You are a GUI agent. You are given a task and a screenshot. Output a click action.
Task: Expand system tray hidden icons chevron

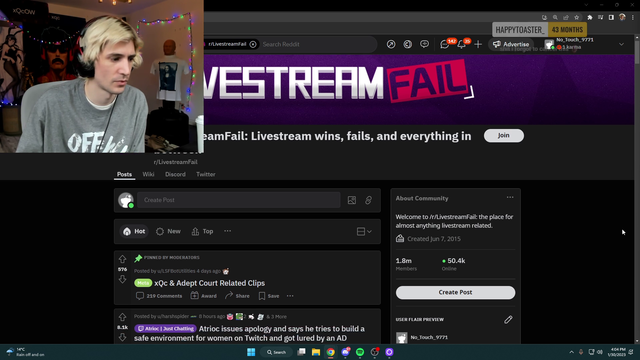click(571, 352)
